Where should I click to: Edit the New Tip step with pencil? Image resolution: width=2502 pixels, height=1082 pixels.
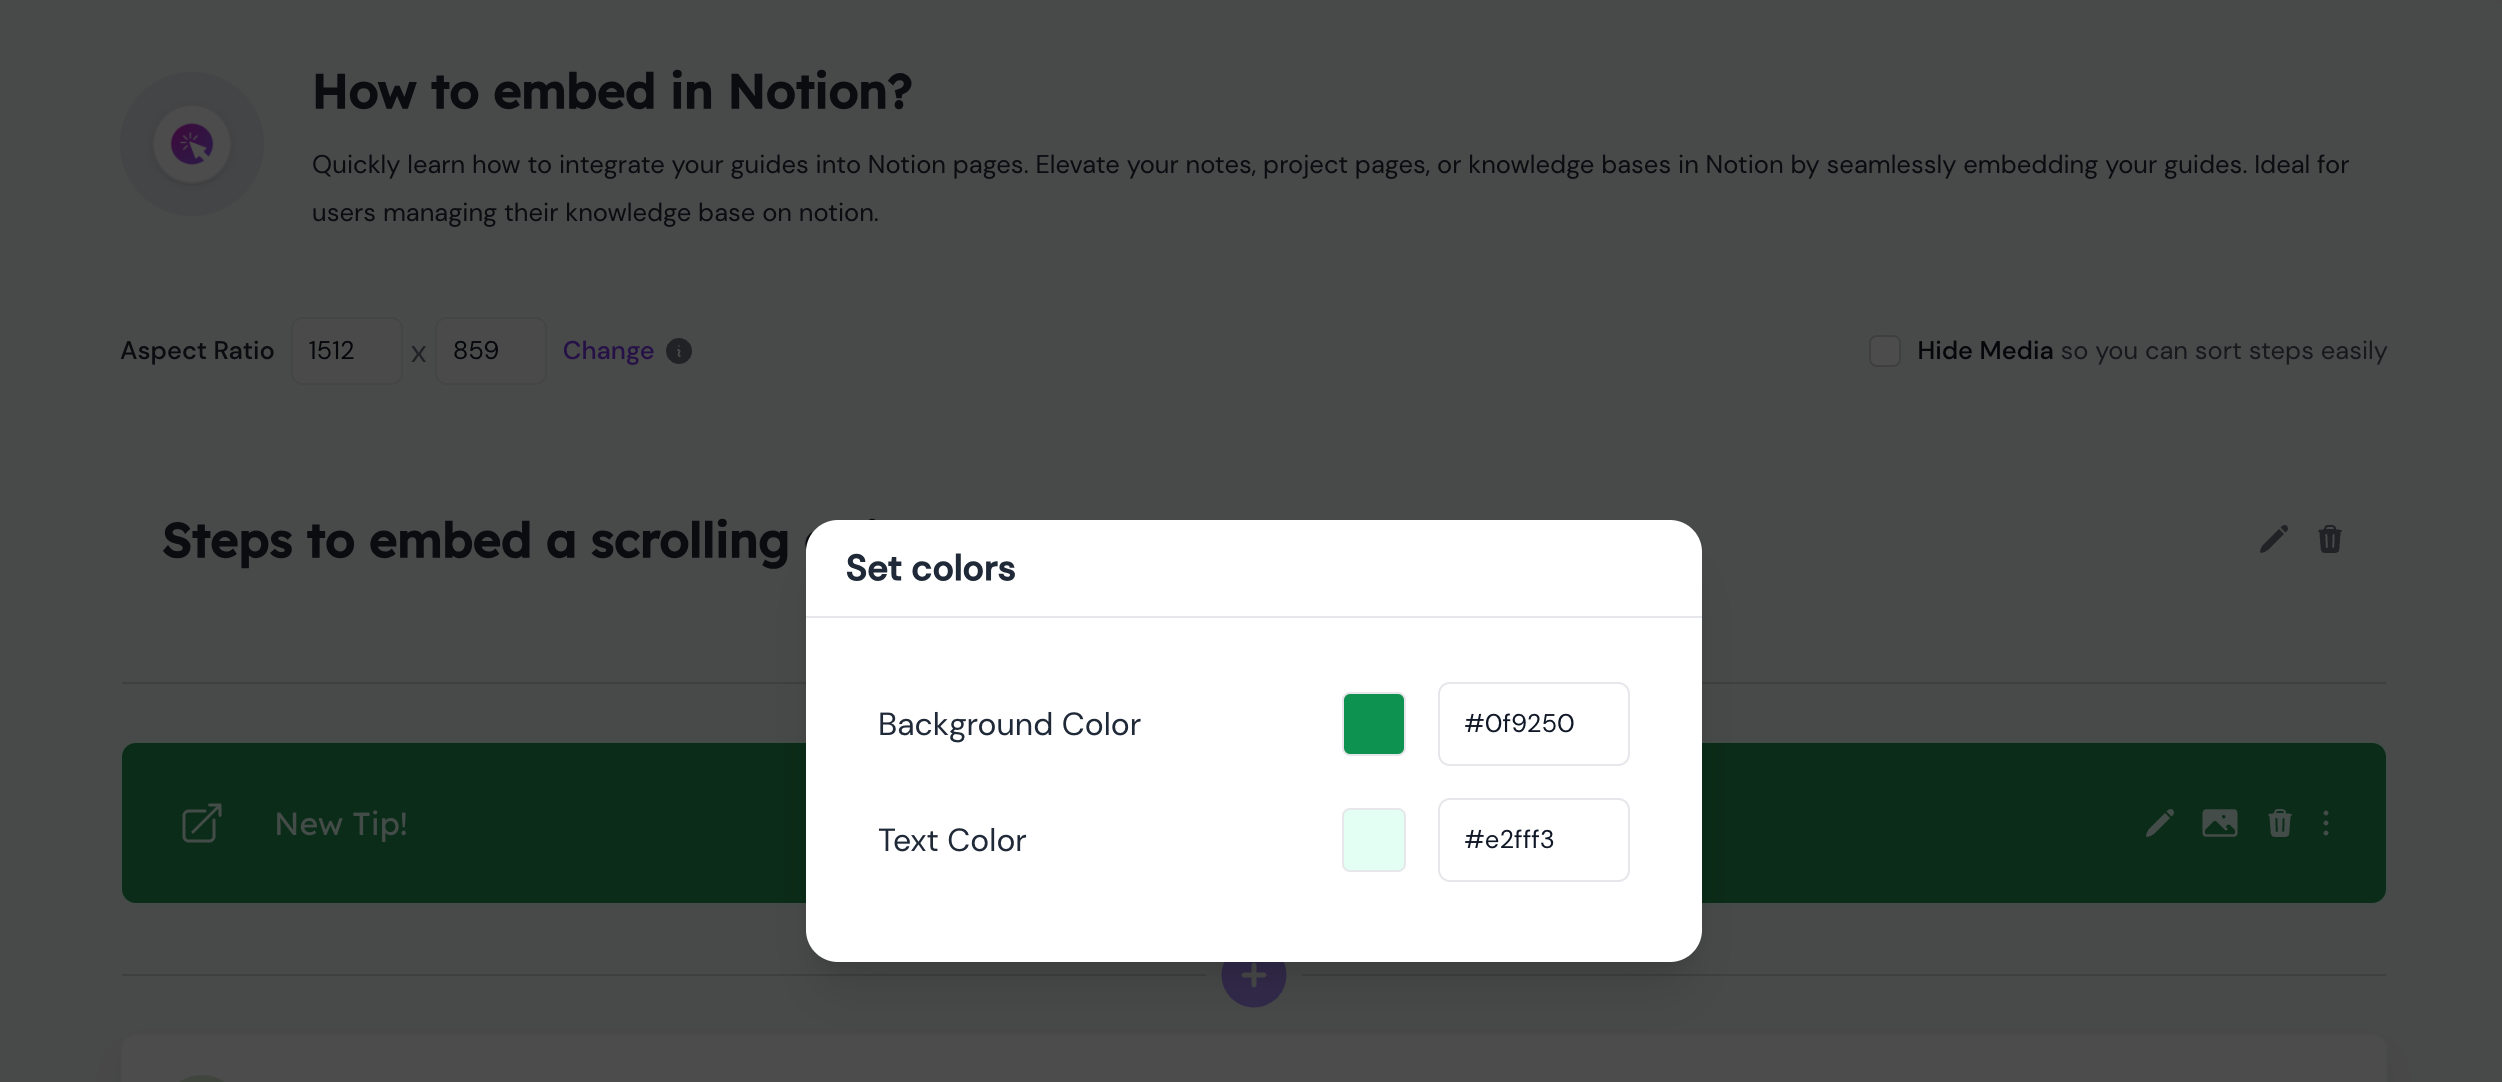point(2160,823)
